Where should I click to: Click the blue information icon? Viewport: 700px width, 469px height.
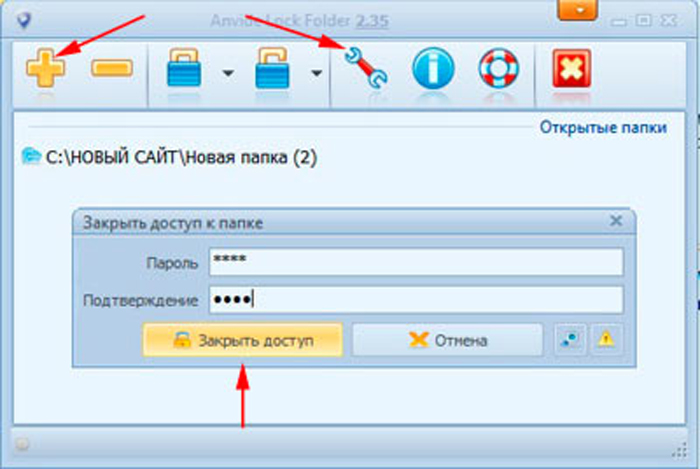tap(432, 70)
